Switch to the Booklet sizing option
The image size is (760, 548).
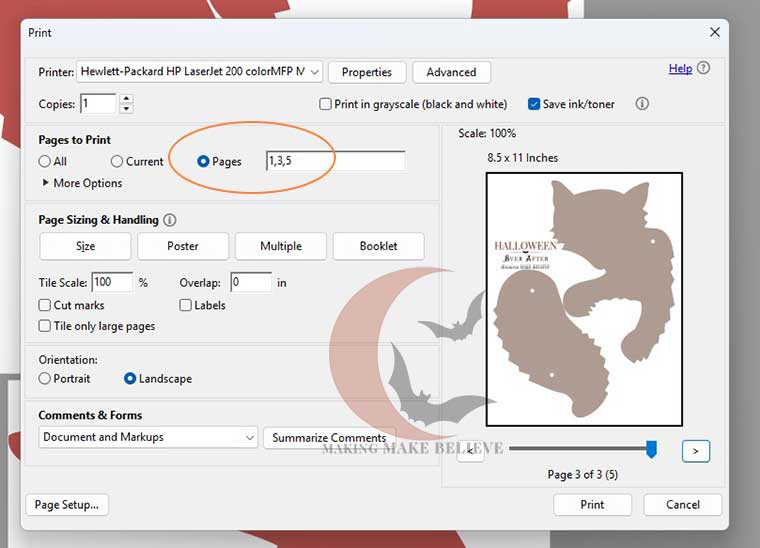point(379,246)
